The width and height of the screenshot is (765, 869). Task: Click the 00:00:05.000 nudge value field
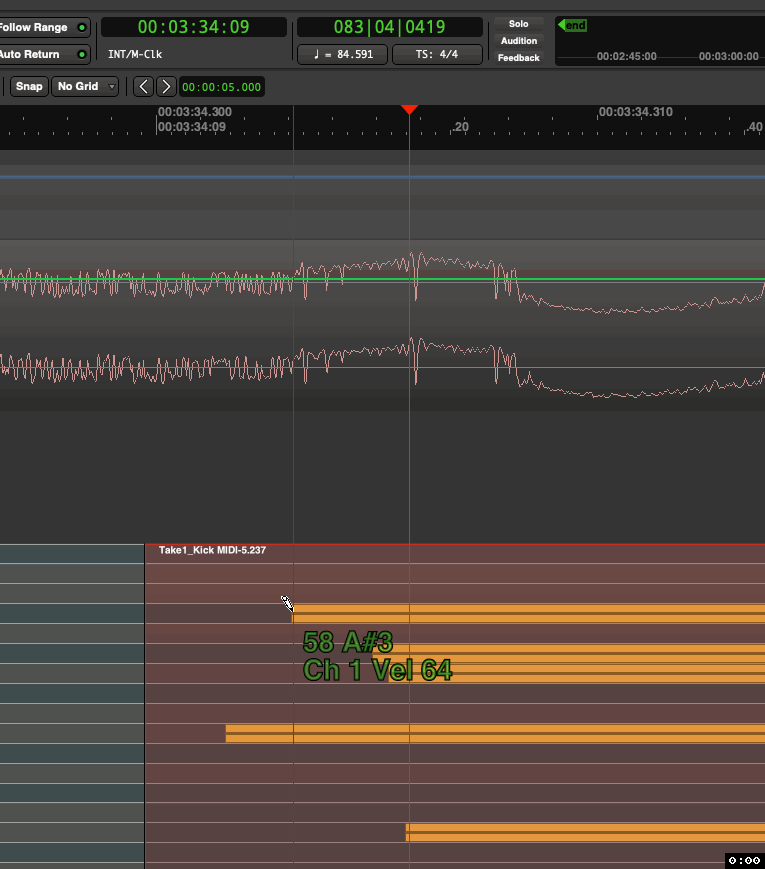coord(222,87)
